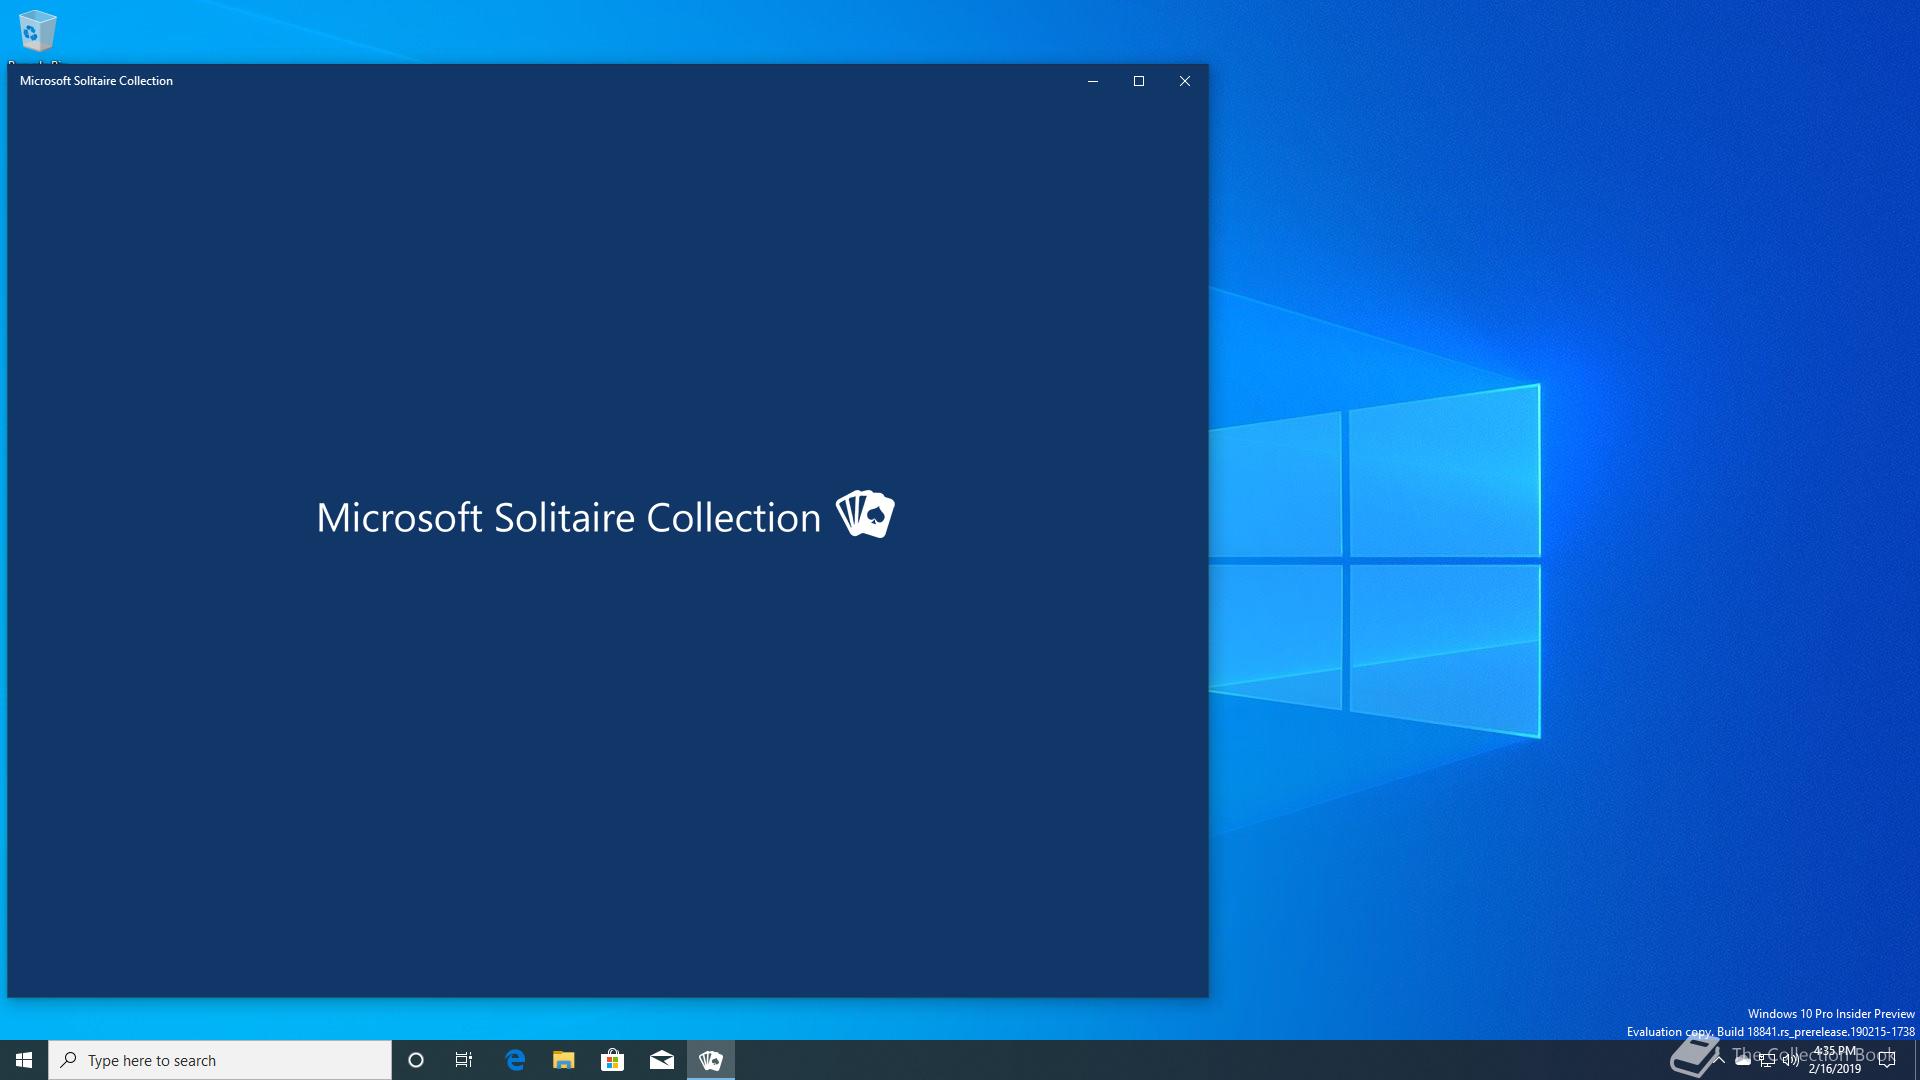The height and width of the screenshot is (1080, 1920).
Task: Open Cortana from the taskbar circle icon
Action: [x=416, y=1060]
